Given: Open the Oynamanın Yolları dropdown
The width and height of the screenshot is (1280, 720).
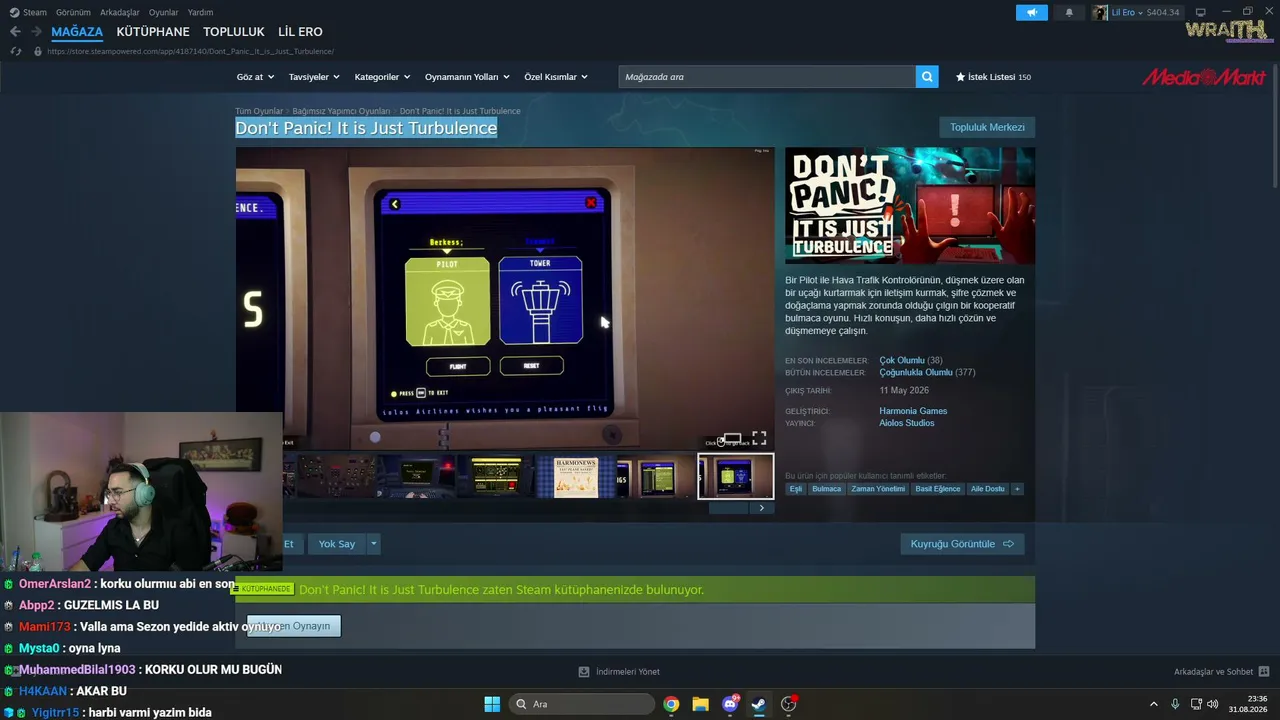Looking at the screenshot, I should tap(467, 77).
